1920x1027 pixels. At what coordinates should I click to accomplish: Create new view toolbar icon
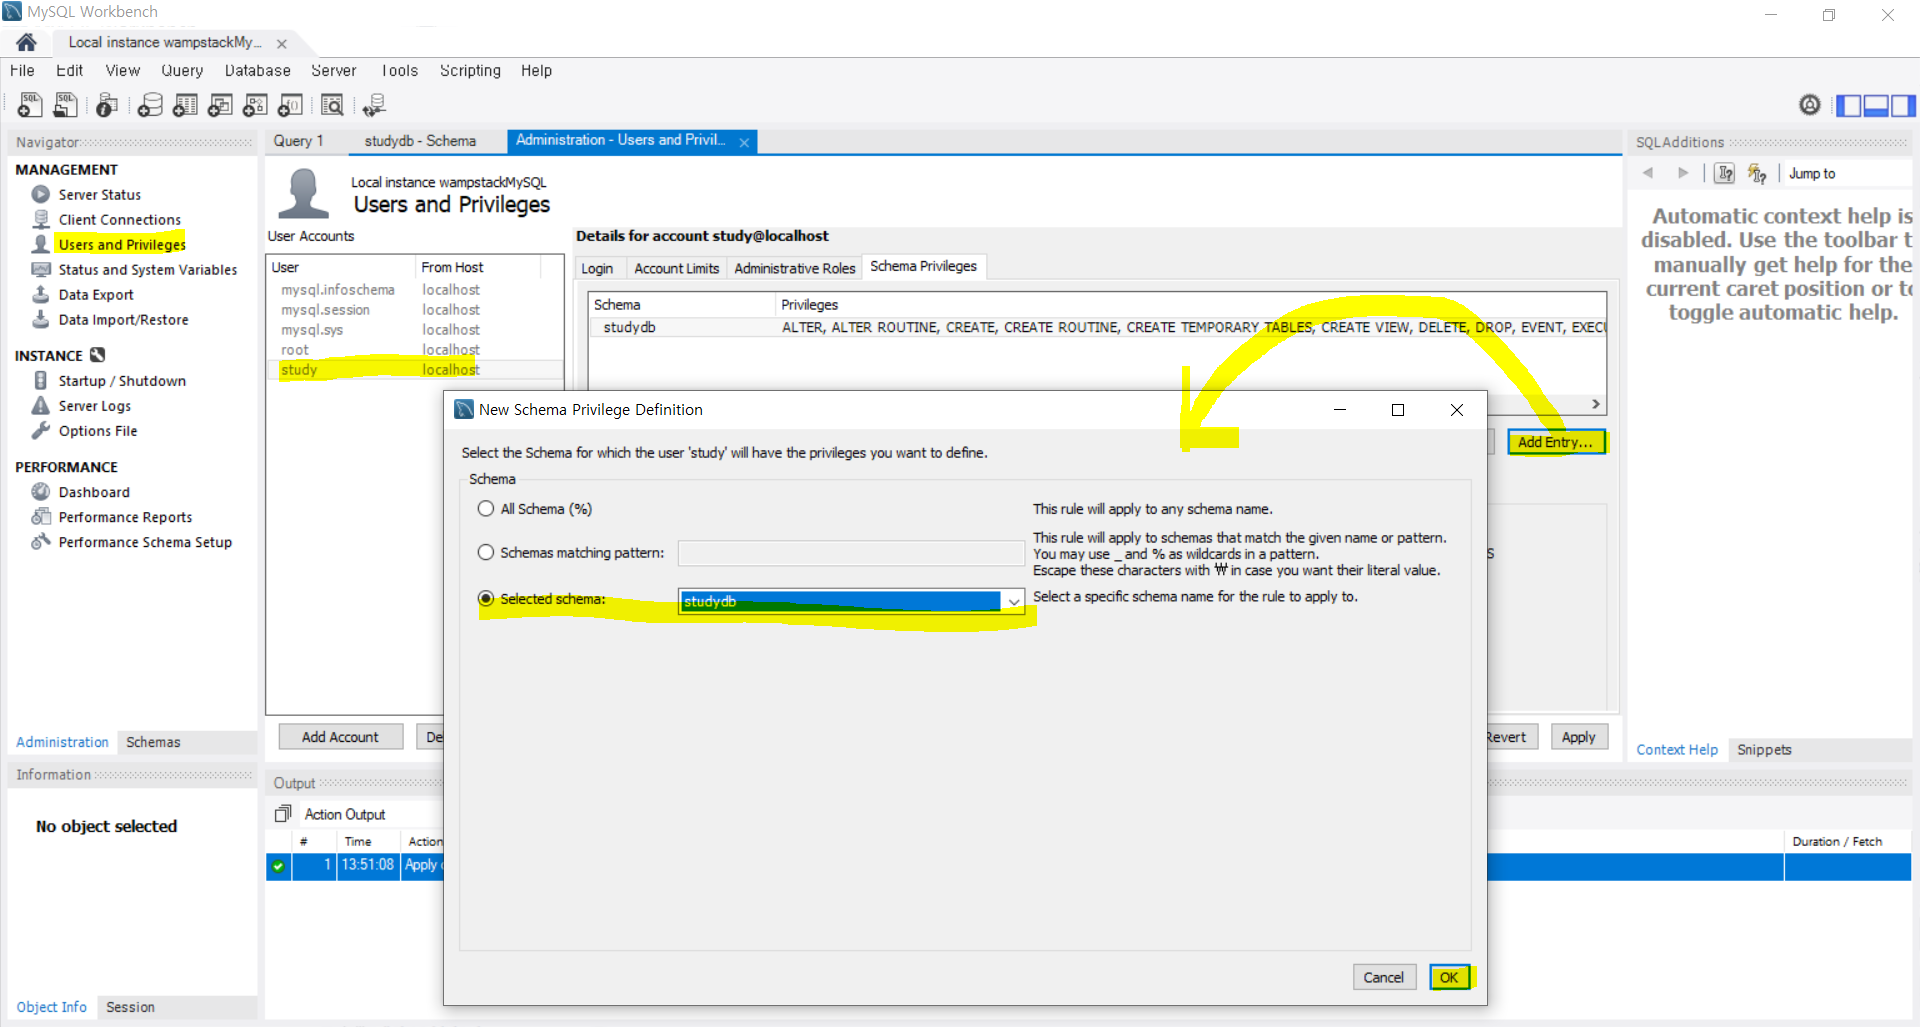pos(220,105)
